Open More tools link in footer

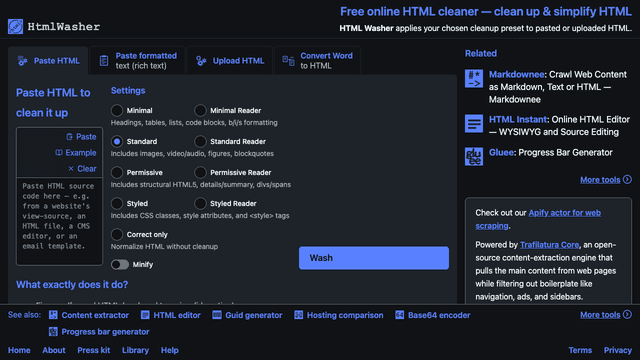[x=600, y=315]
